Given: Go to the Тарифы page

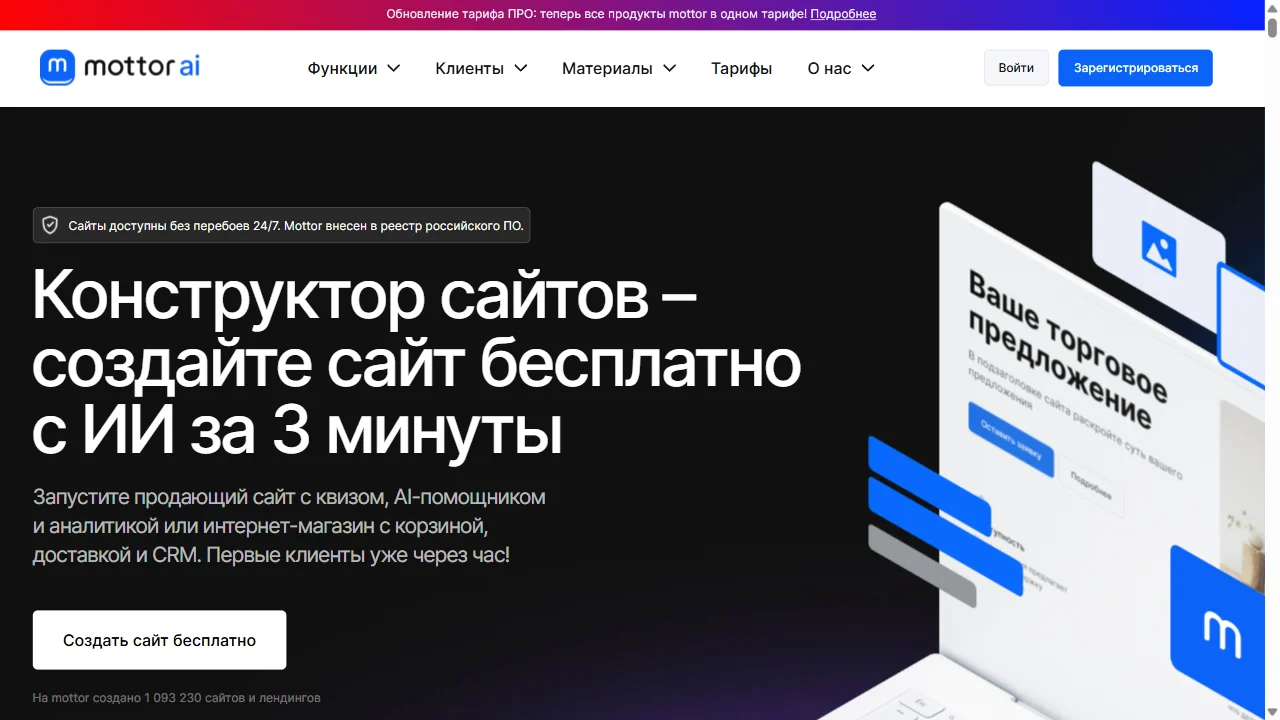Looking at the screenshot, I should point(742,68).
